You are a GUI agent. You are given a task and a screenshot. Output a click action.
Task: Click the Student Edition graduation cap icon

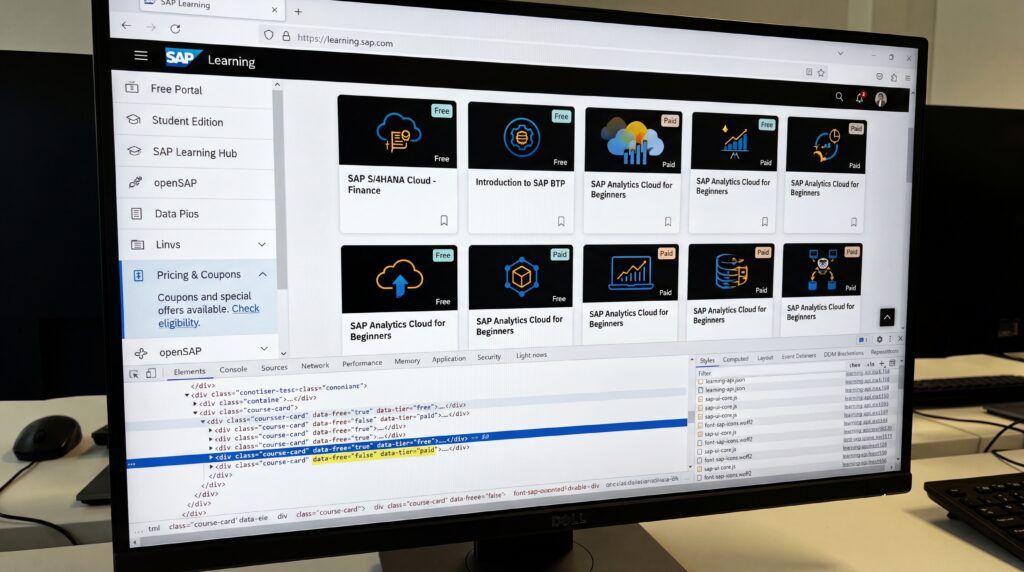pos(133,119)
